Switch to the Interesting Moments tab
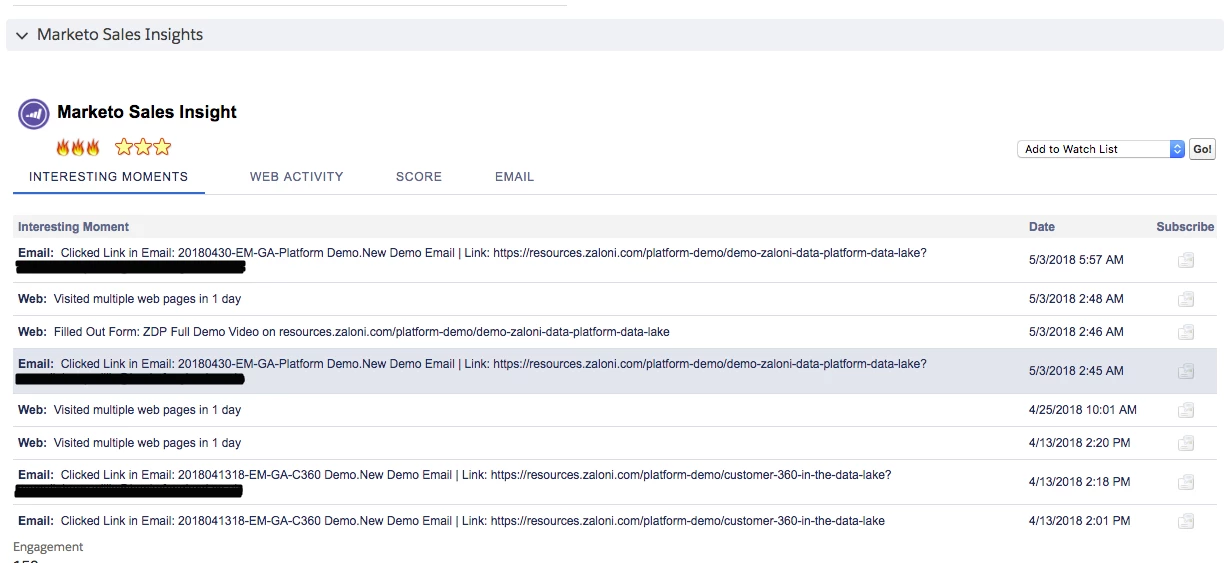 pos(108,177)
